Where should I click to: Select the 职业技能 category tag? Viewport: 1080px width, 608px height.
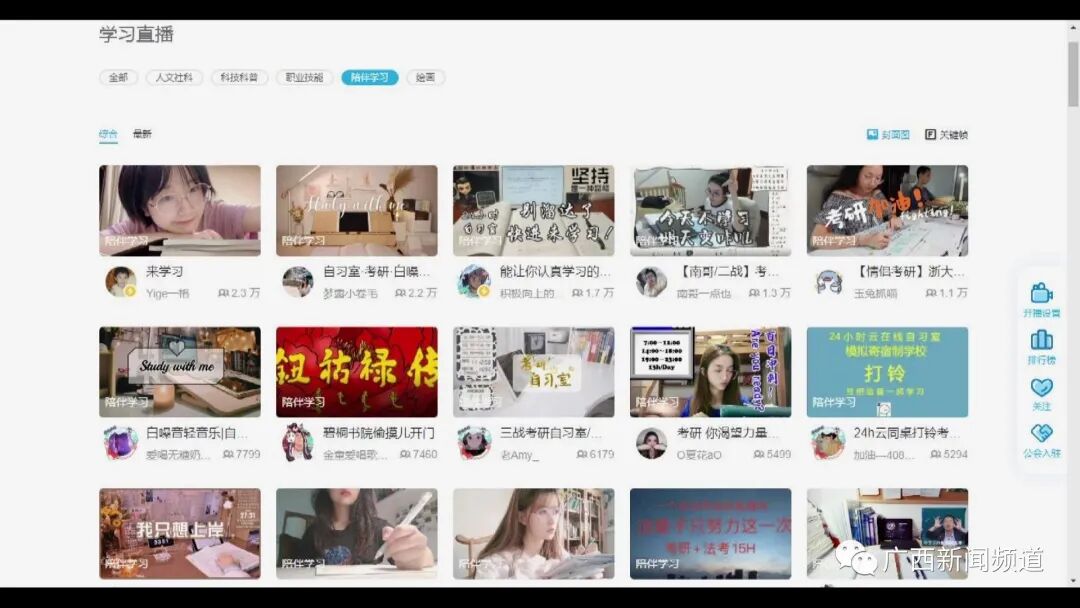point(304,78)
